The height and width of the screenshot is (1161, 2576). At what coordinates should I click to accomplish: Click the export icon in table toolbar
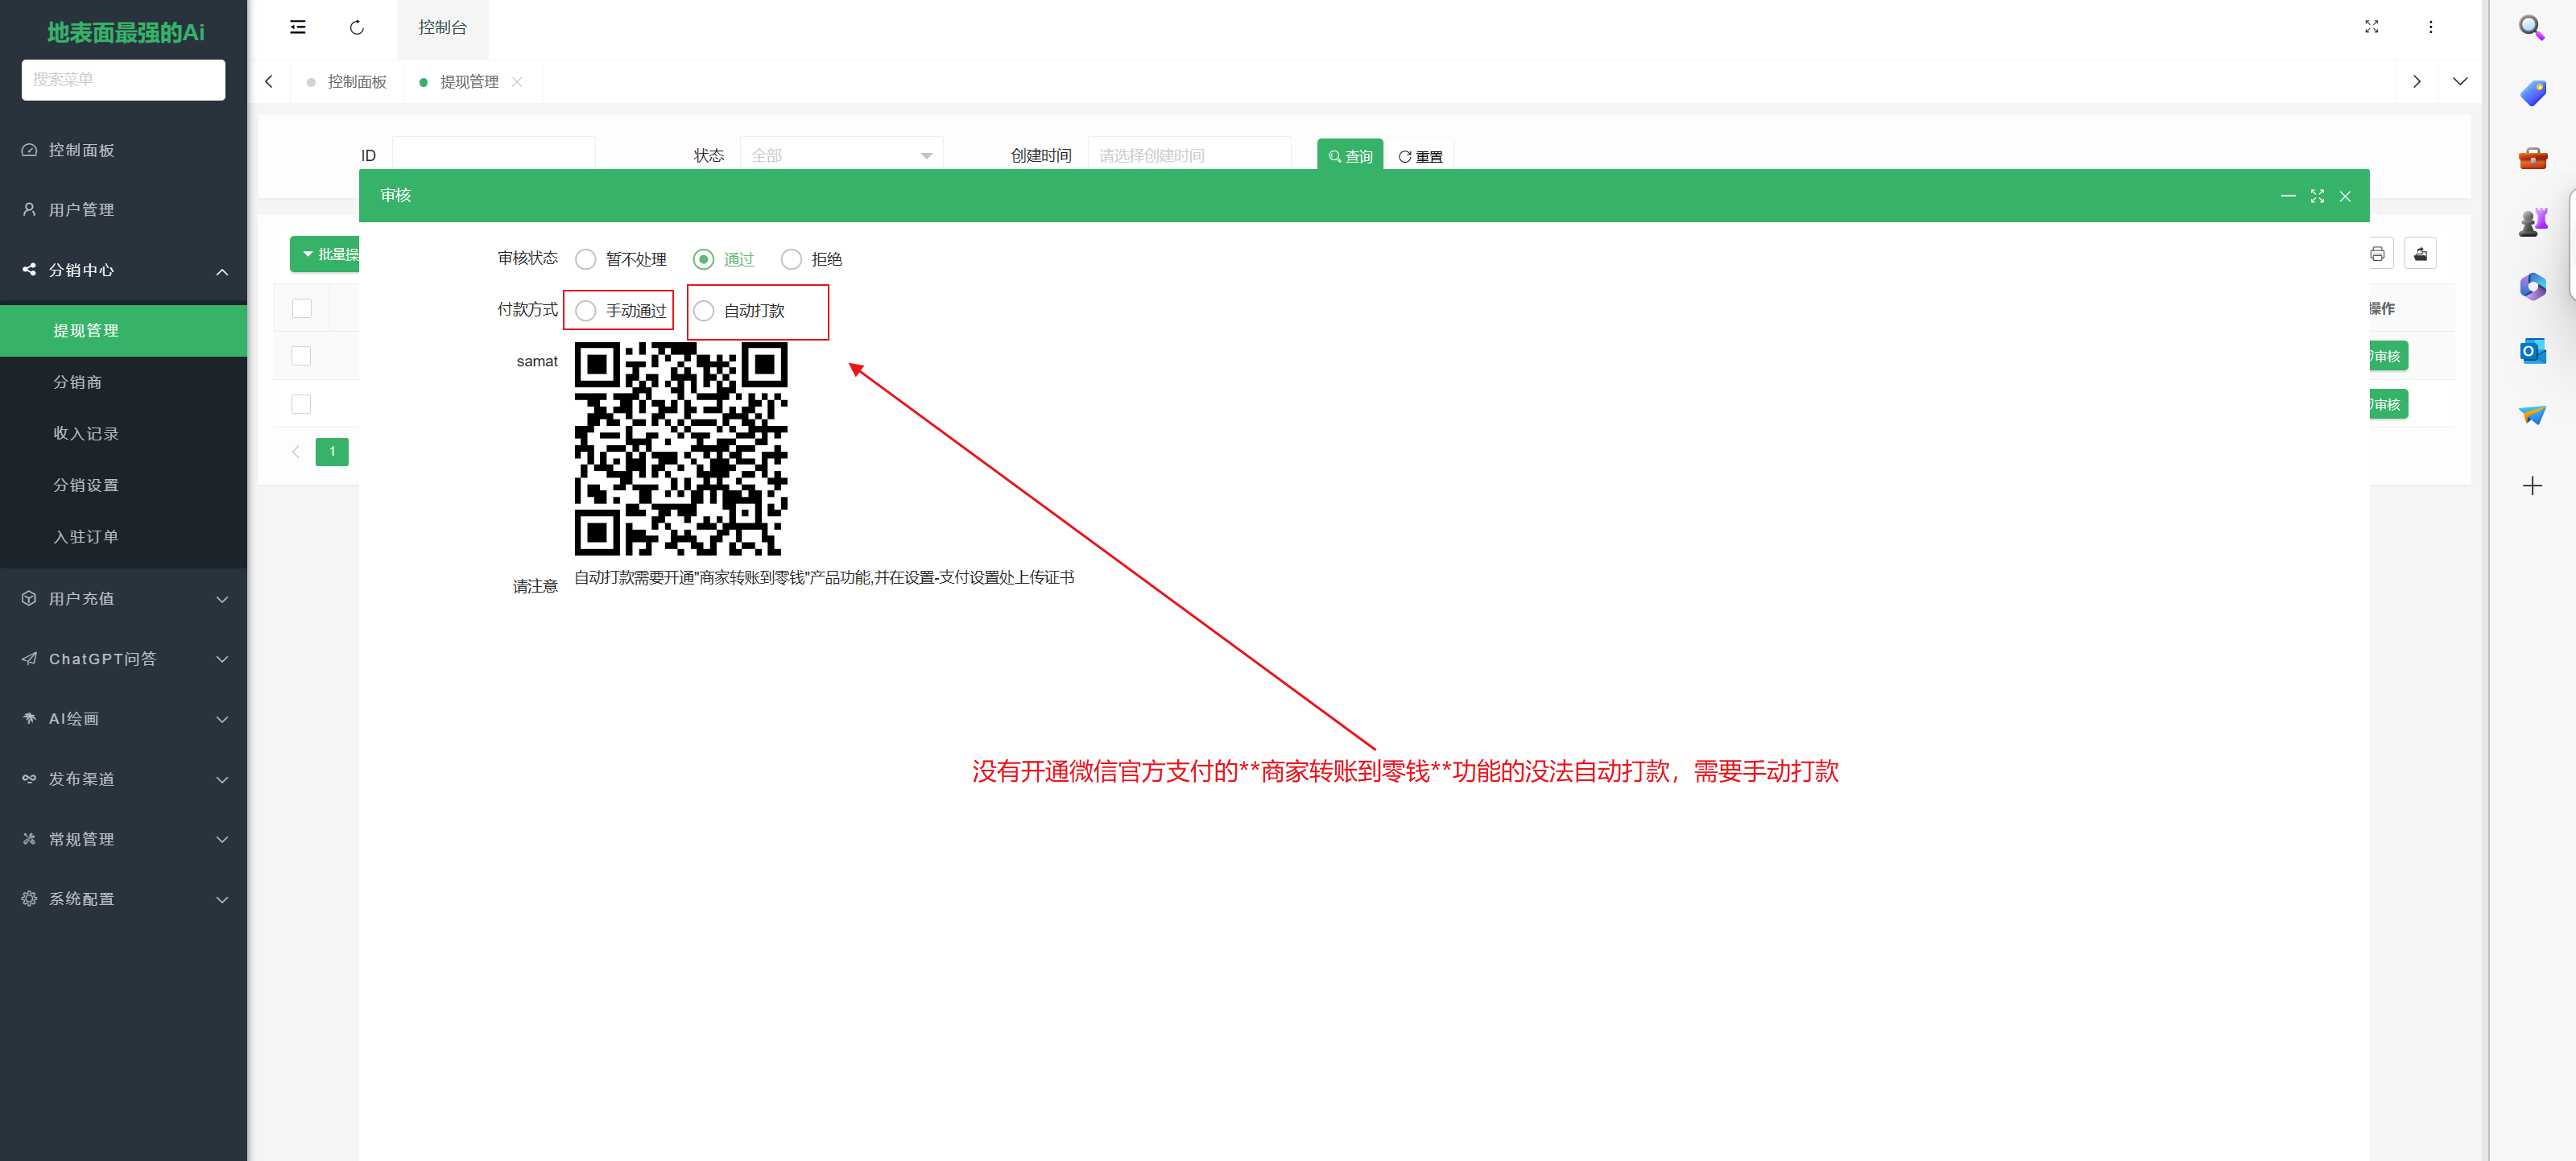[2420, 254]
